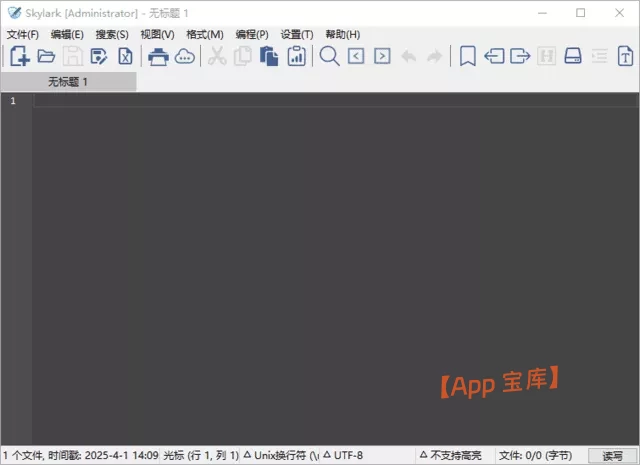Screen dimensions: 640x465
Task: Click the cloud icon in the toolbar
Action: tap(185, 57)
